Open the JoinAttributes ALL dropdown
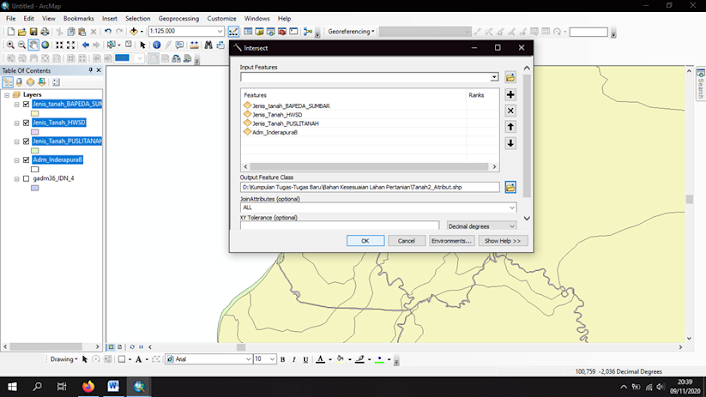This screenshot has height=397, width=706. tap(512, 208)
